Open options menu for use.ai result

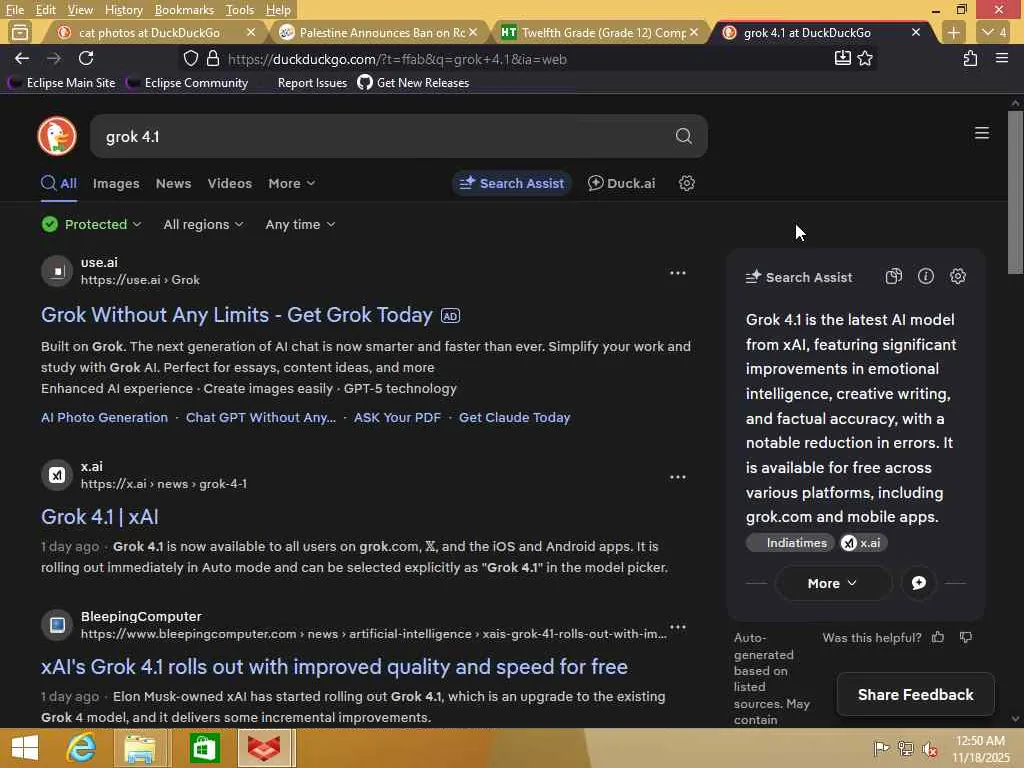point(677,273)
